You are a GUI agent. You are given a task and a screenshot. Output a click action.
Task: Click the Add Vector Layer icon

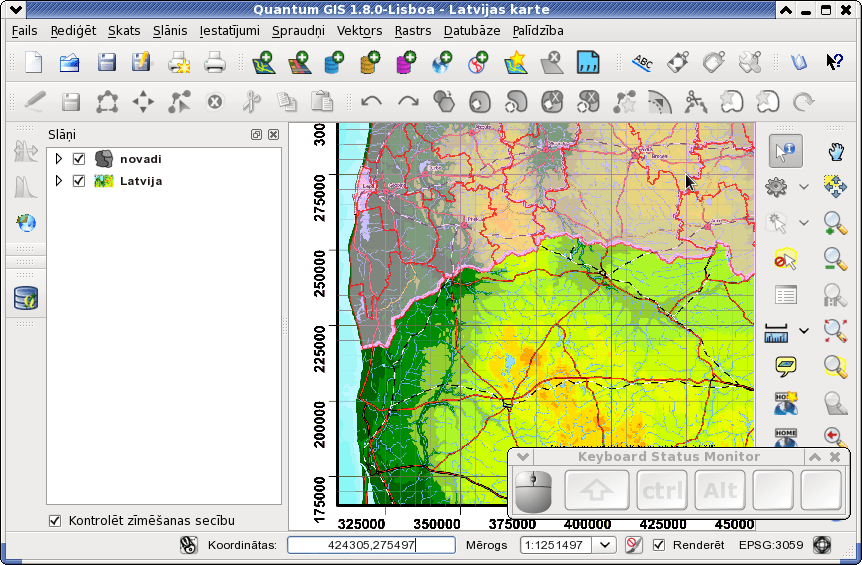[263, 63]
